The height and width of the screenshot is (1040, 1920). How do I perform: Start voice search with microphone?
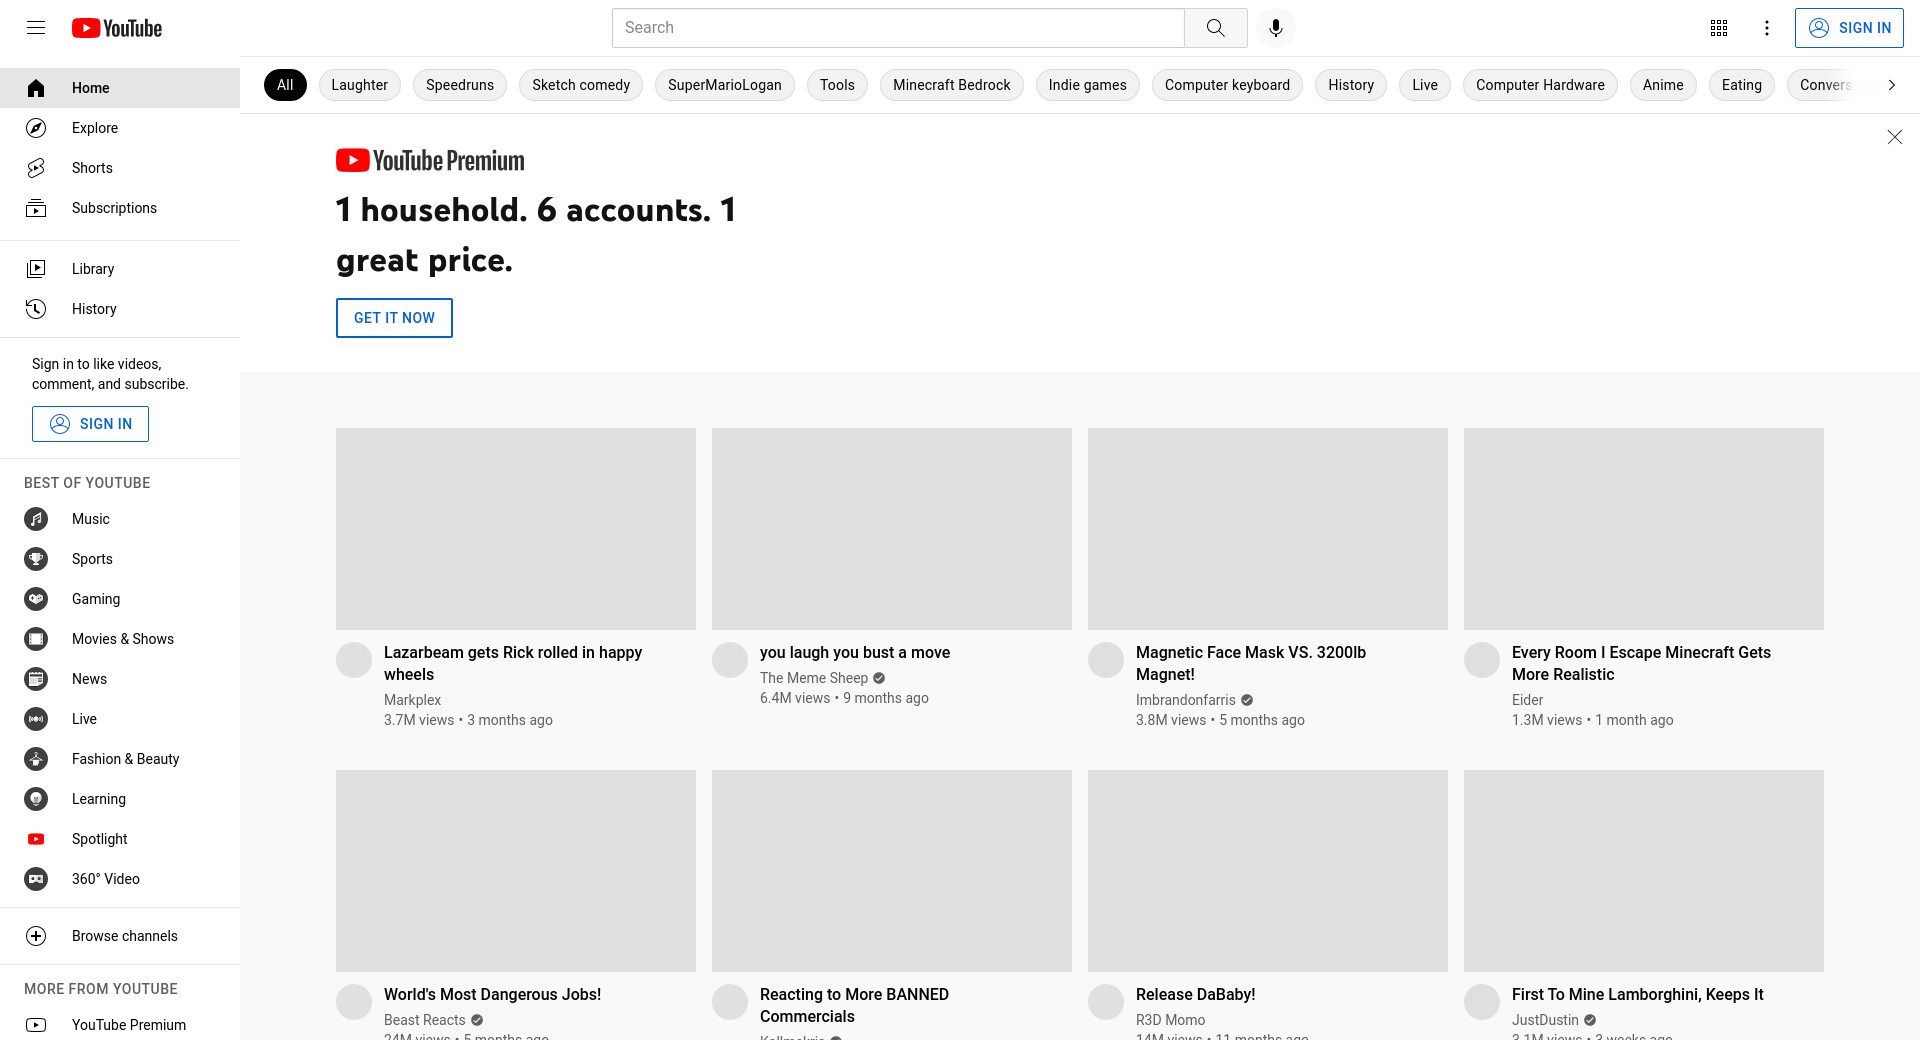1275,28
